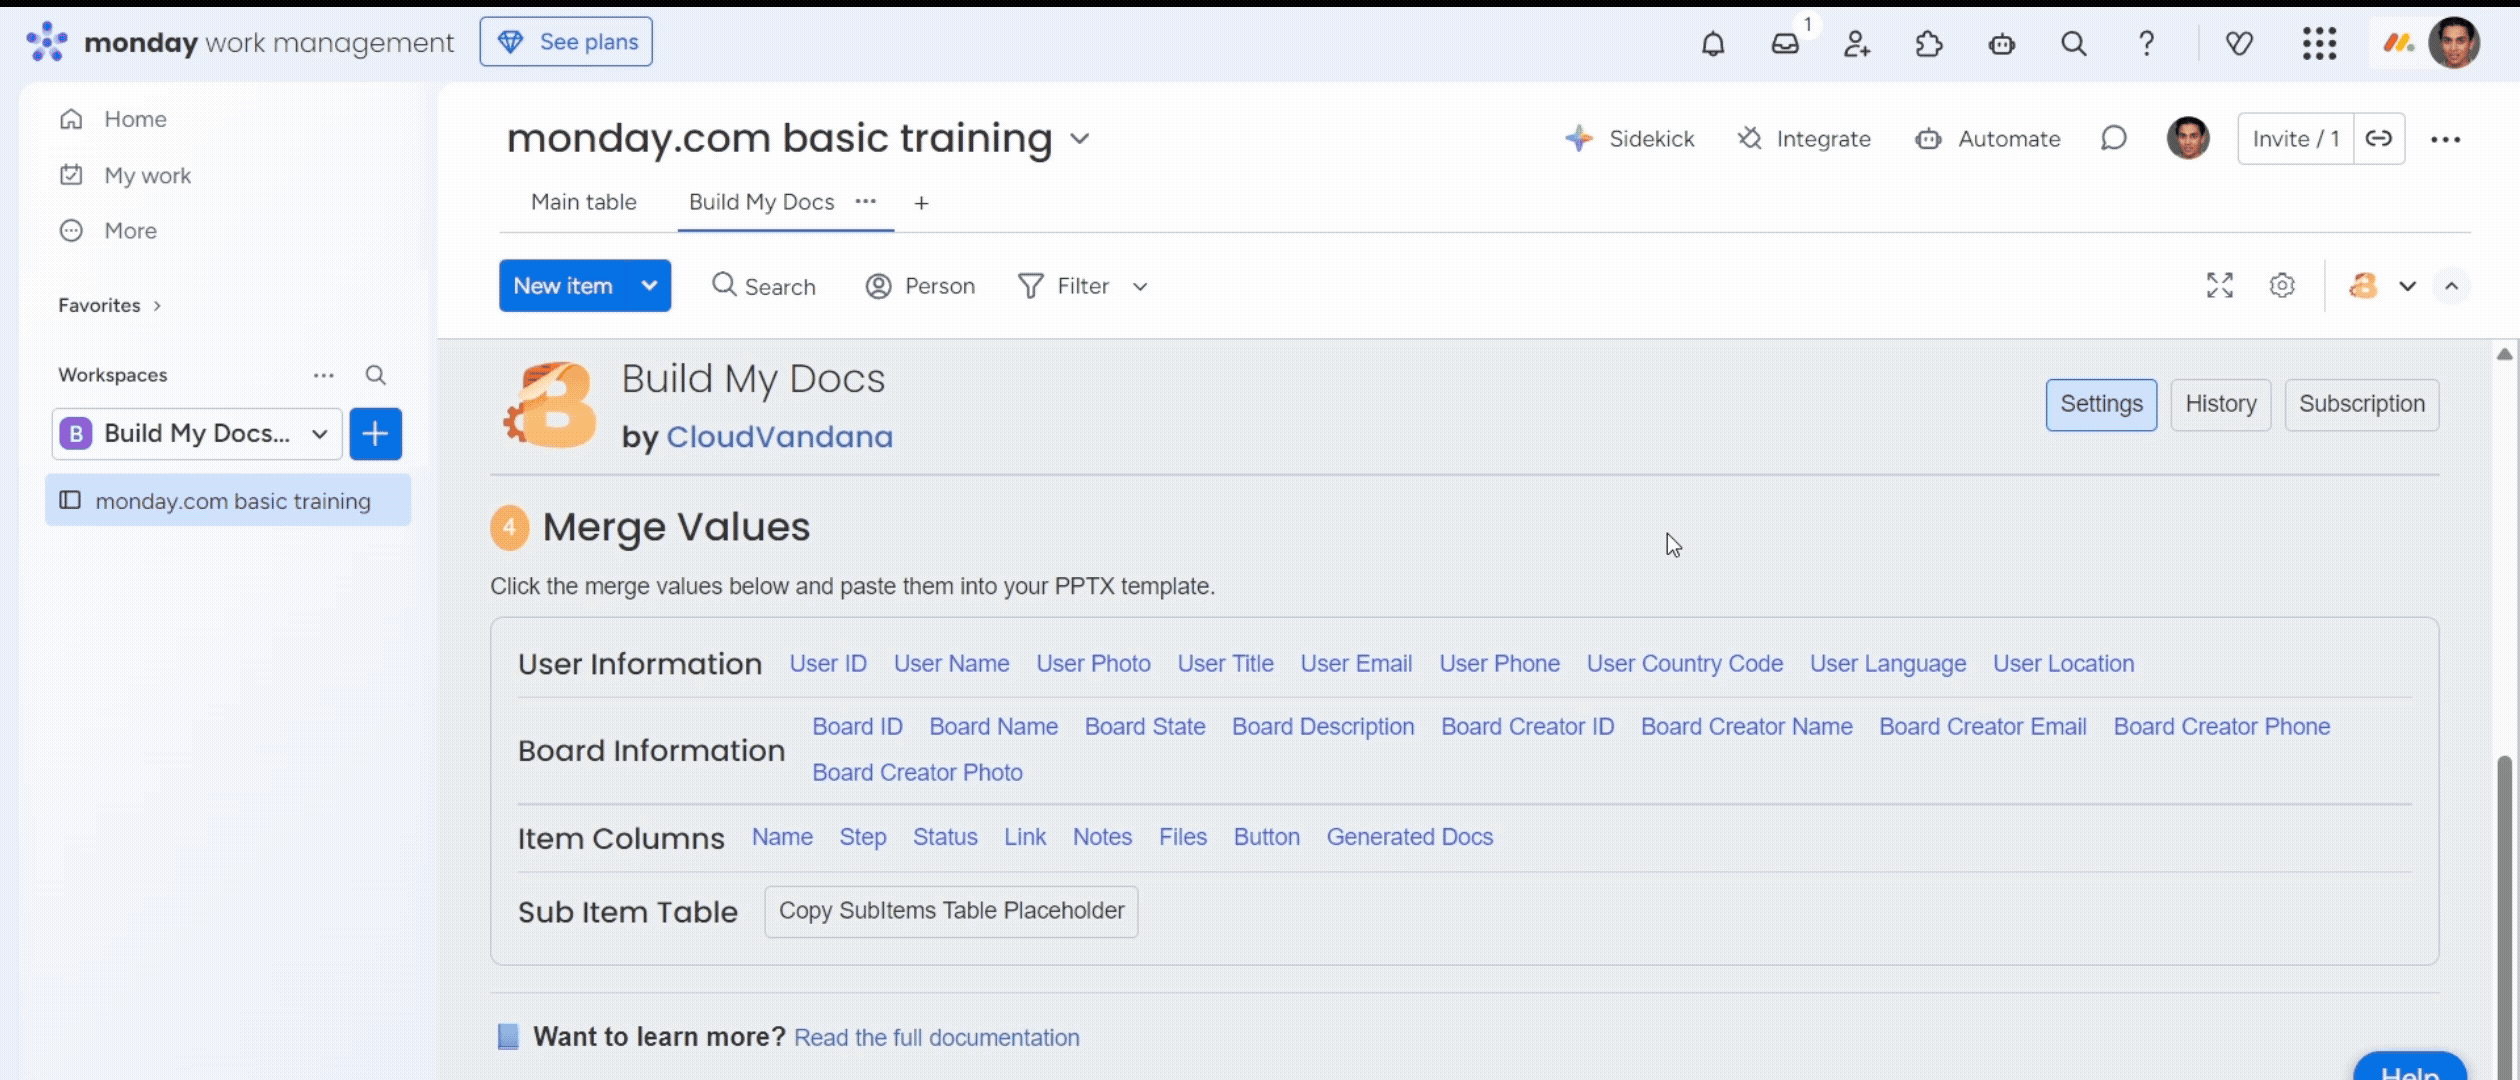The width and height of the screenshot is (2520, 1080).
Task: Open the inbox tray icon
Action: tap(1785, 43)
